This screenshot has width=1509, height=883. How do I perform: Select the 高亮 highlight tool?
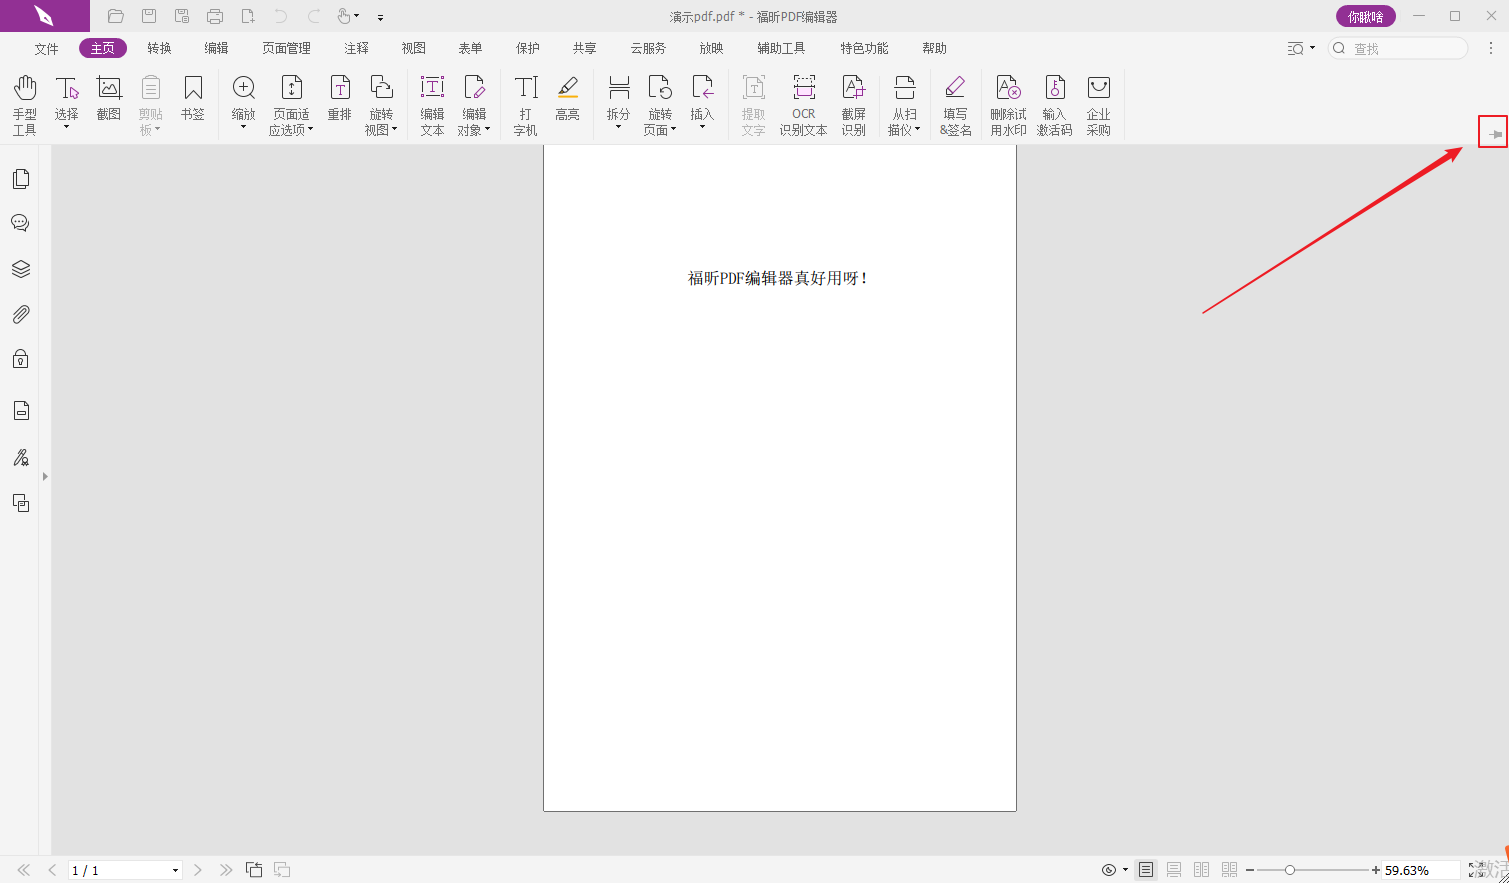(567, 99)
